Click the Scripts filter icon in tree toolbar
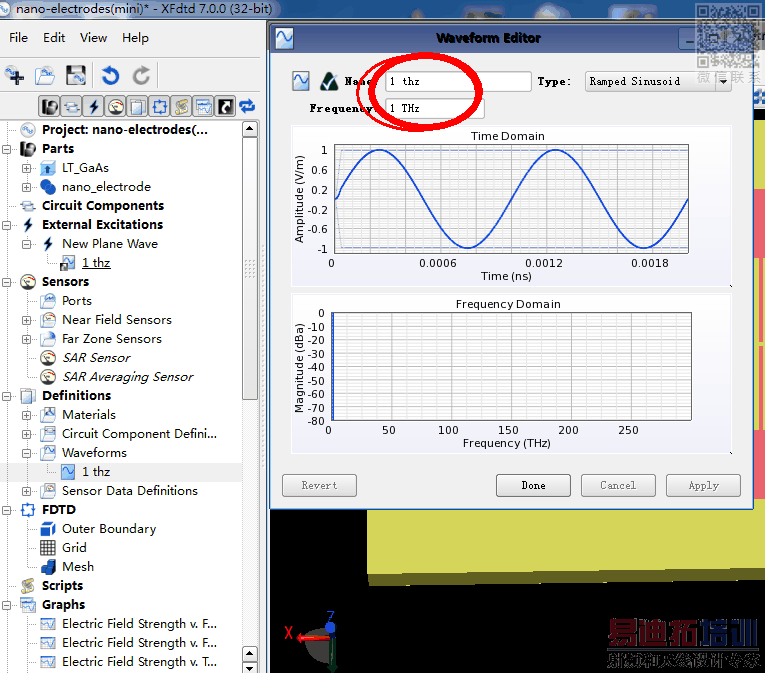The width and height of the screenshot is (765, 673). point(181,106)
